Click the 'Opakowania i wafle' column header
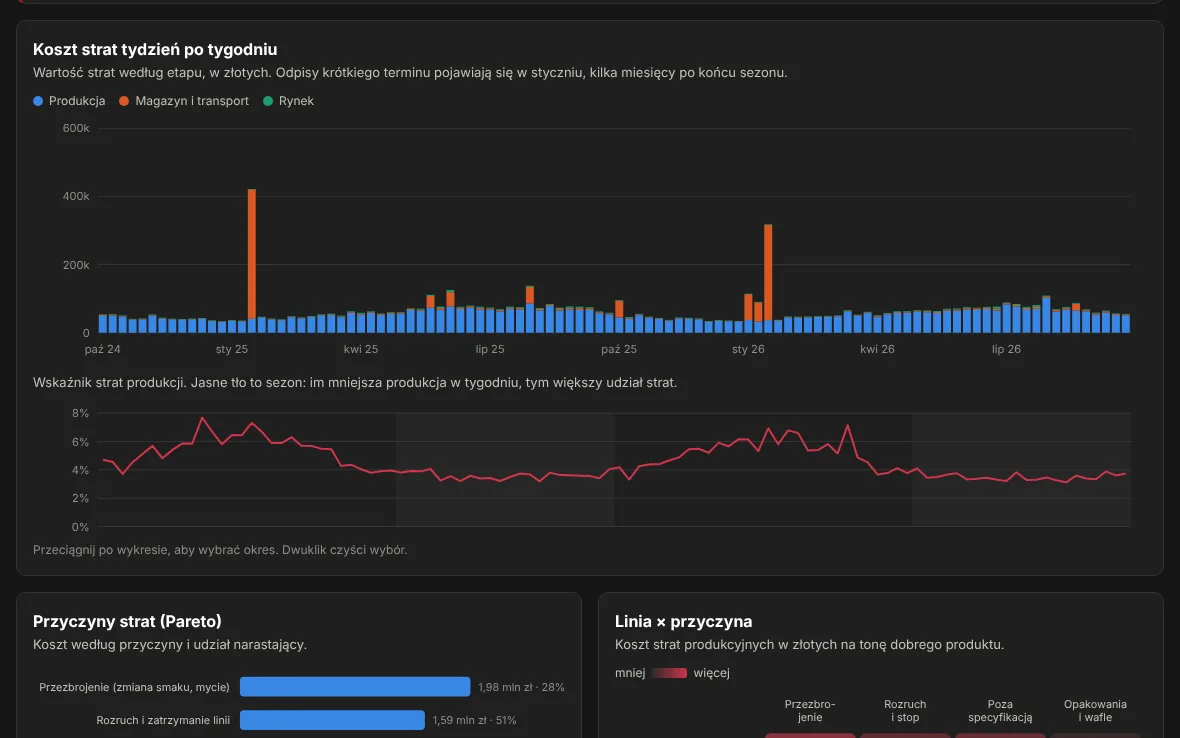Viewport: 1180px width, 738px height. 1095,711
